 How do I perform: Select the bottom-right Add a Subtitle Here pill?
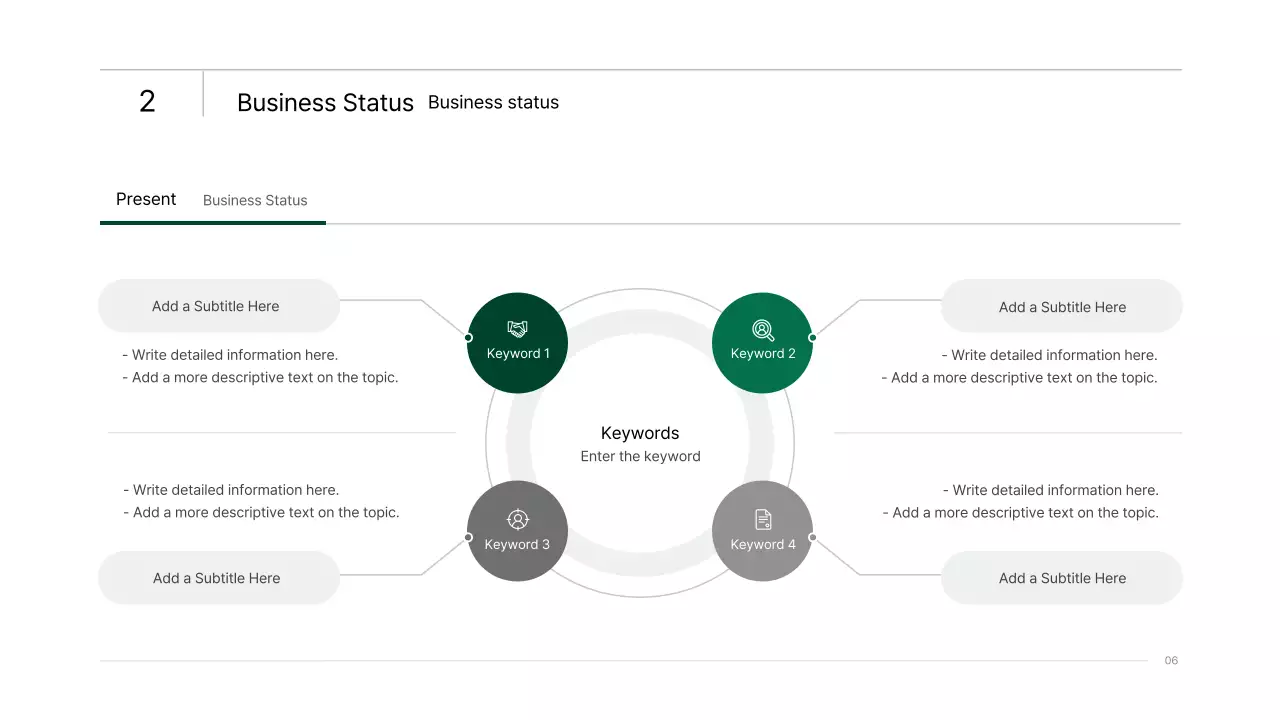pos(1062,577)
